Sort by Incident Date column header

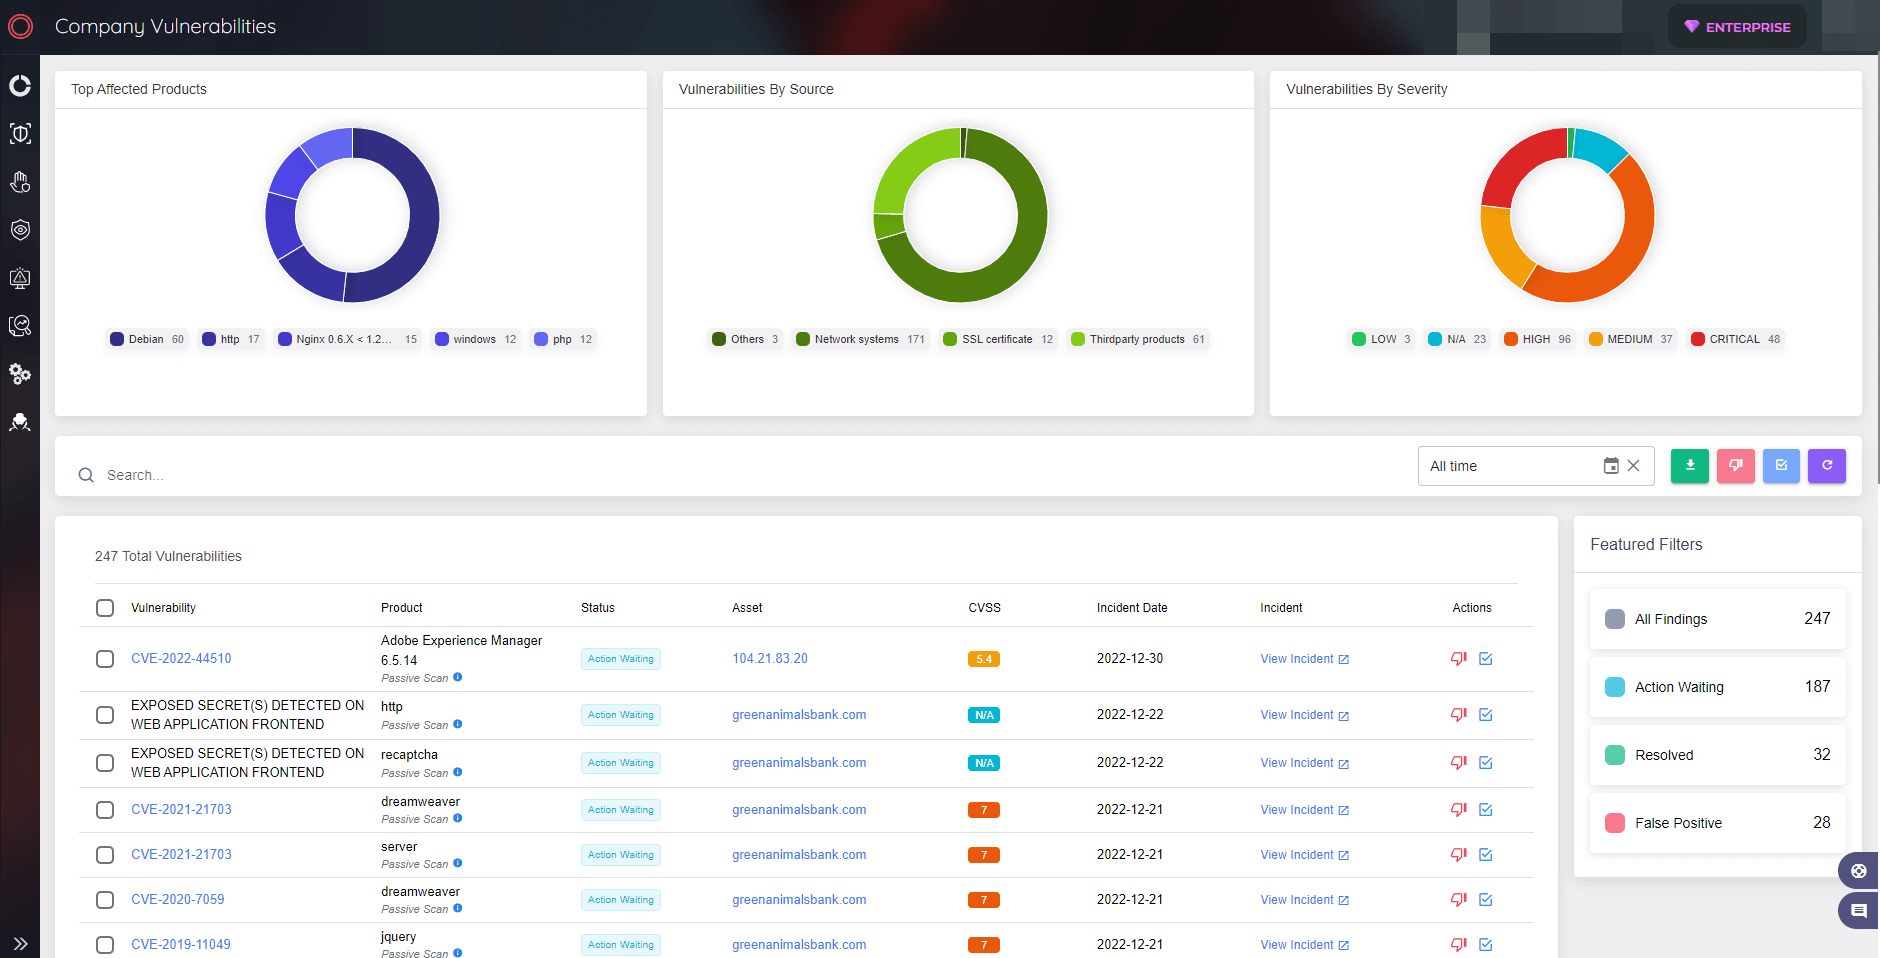coord(1132,608)
